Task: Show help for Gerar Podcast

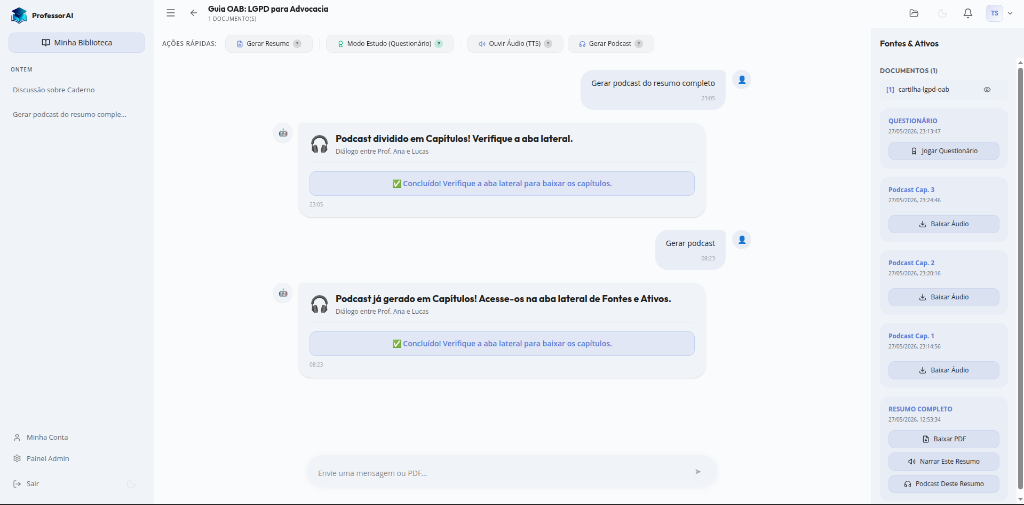Action: pyautogui.click(x=639, y=44)
